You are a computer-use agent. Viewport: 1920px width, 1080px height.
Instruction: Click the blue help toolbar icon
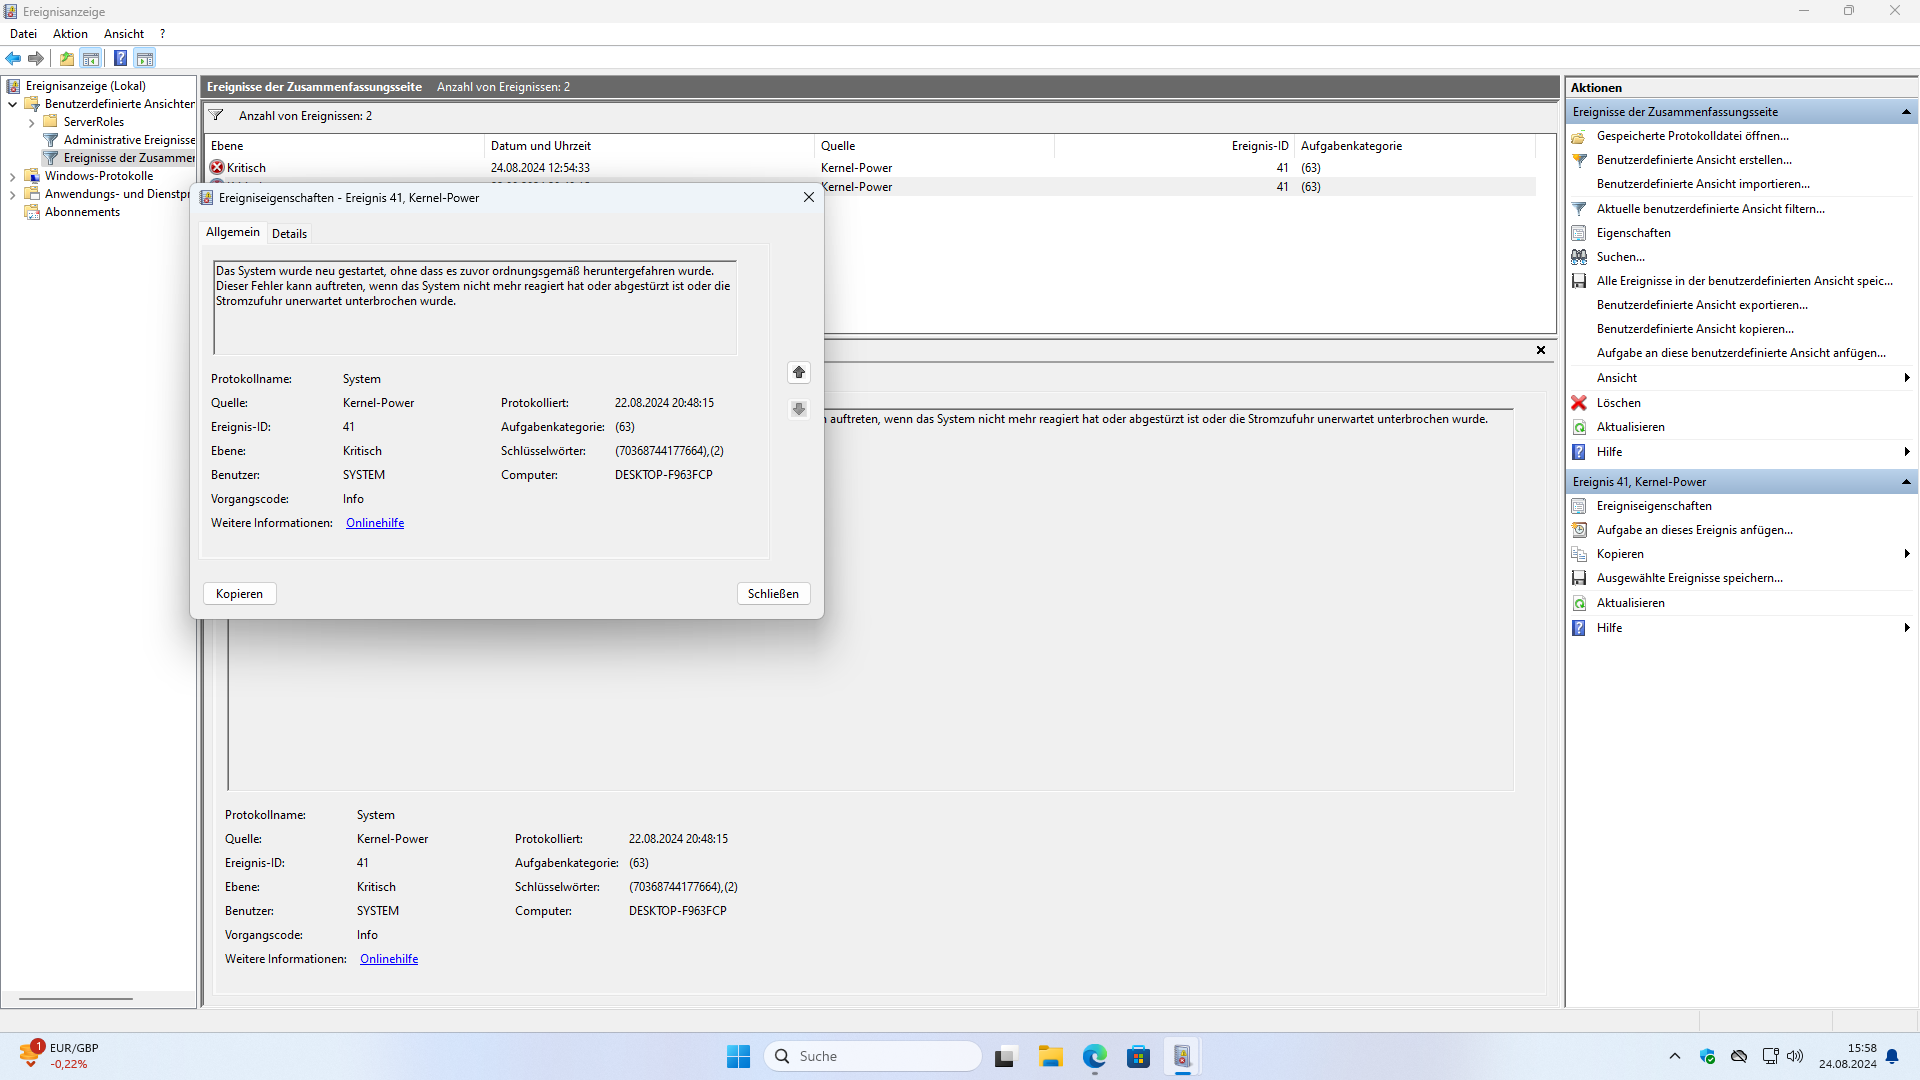coord(120,58)
